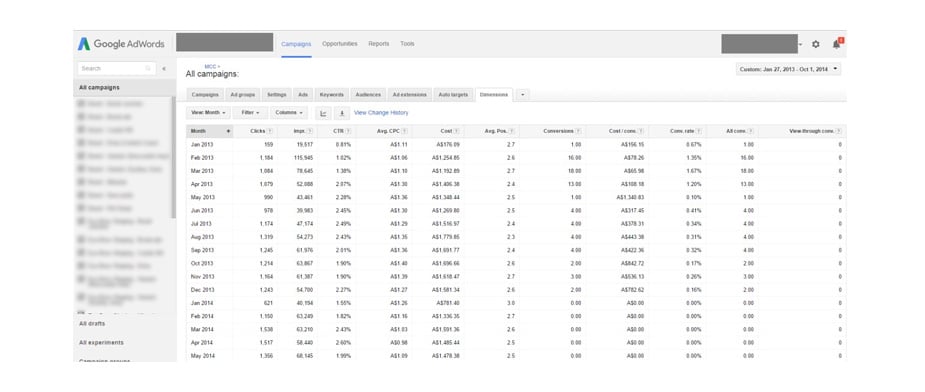Click the help icon next to All conv.
This screenshot has height=392, width=925.
(x=751, y=131)
